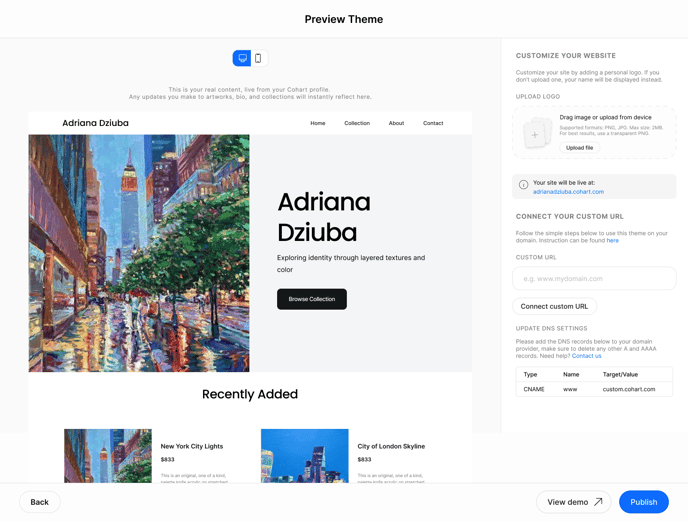Click the Browse Collection button
Viewport: 688px width, 521px height.
[312, 299]
